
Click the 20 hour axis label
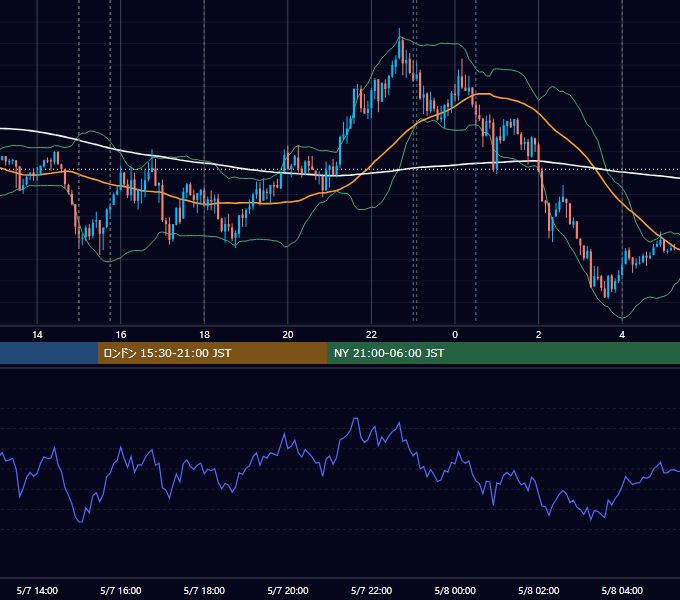[288, 335]
